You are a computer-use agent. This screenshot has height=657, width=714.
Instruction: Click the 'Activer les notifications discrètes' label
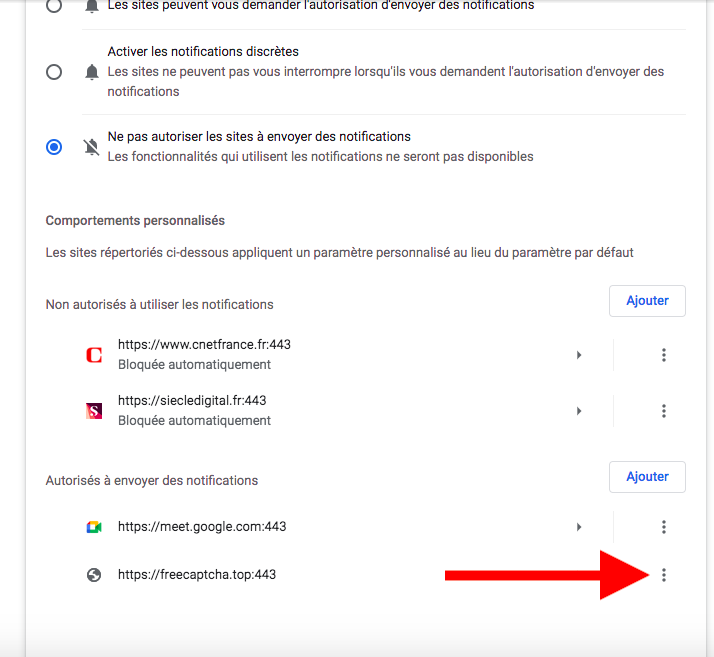click(x=203, y=51)
